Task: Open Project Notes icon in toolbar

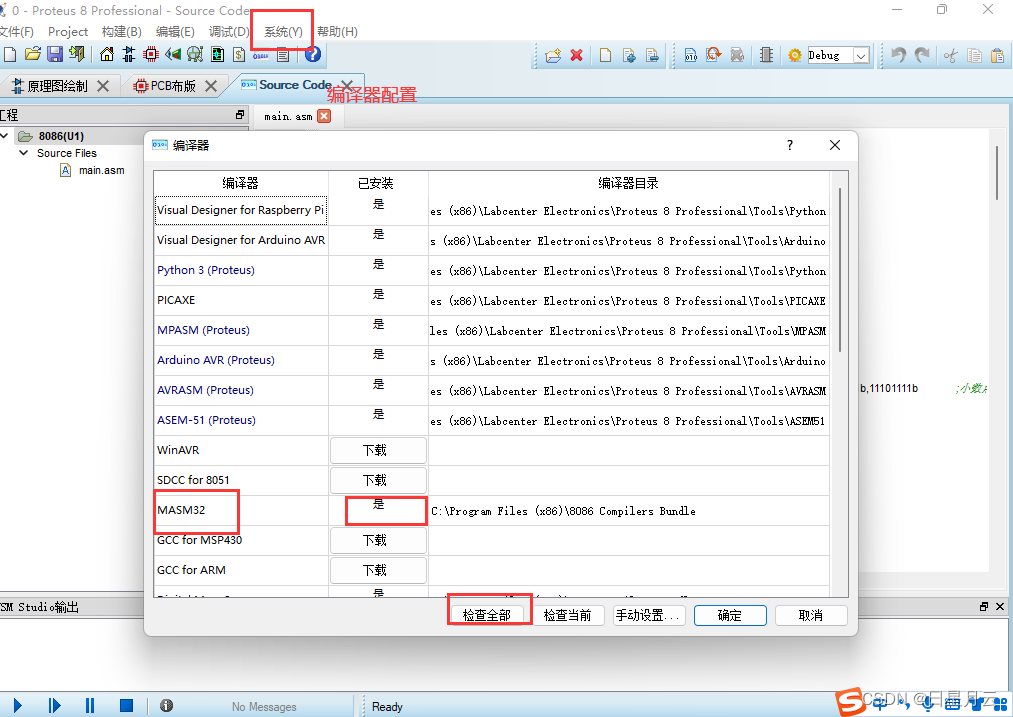Action: point(282,56)
